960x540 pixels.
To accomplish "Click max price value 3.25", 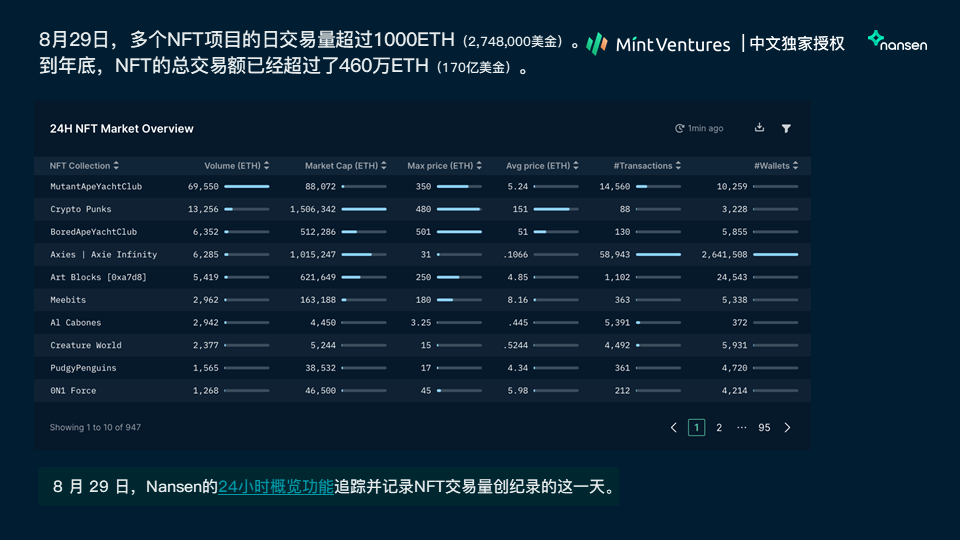I will tap(421, 322).
